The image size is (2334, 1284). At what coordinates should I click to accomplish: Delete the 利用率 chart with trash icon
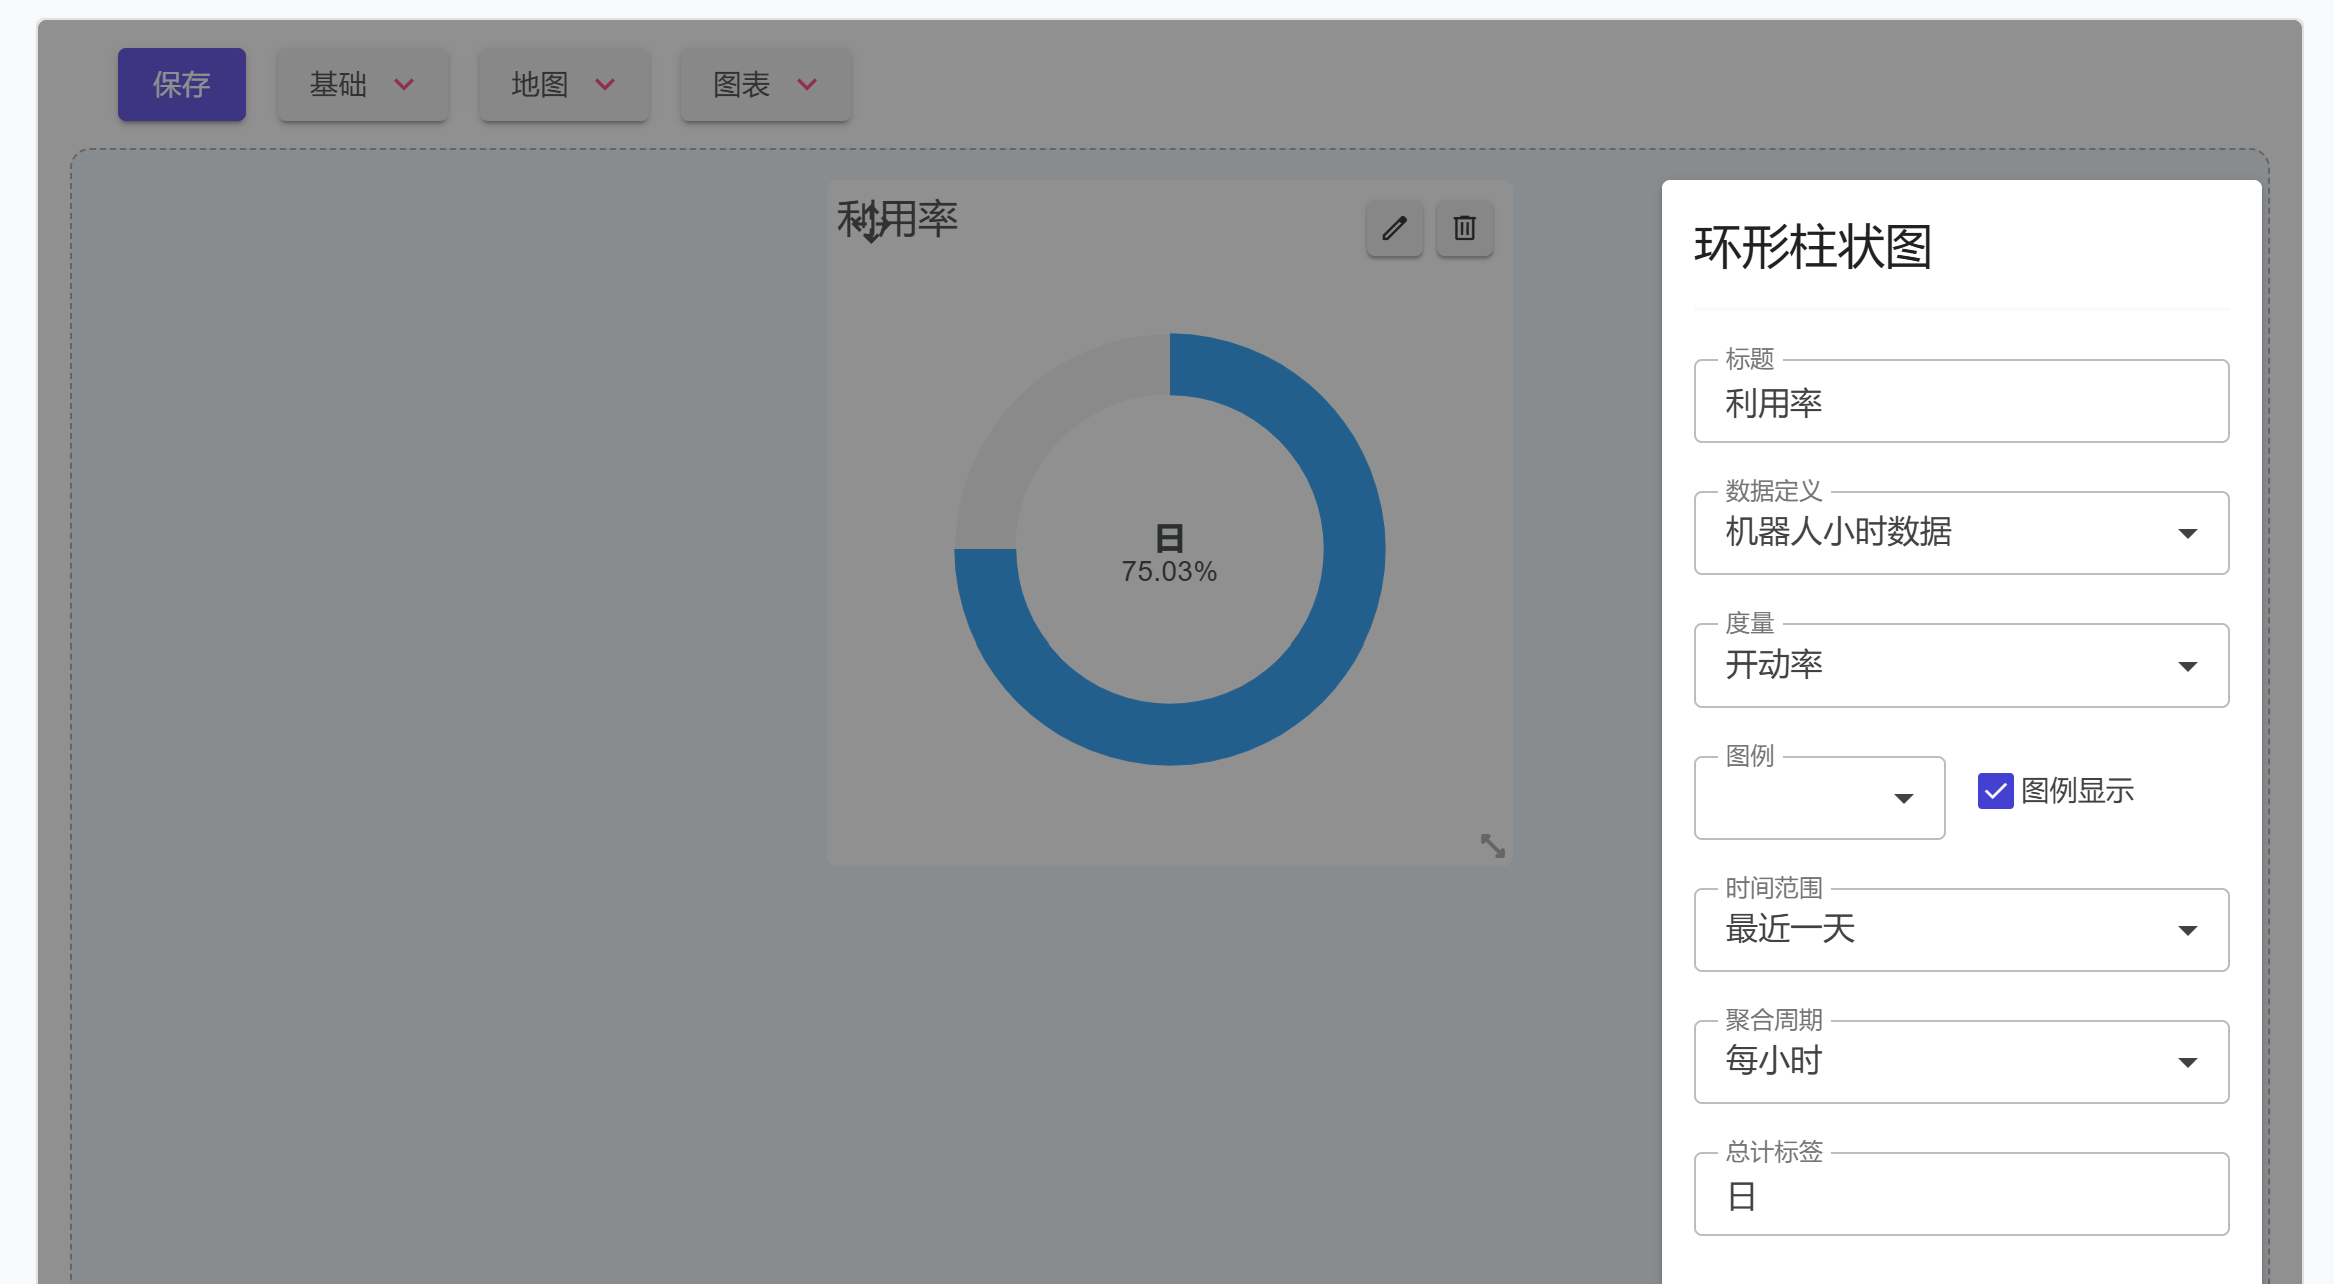pos(1464,229)
